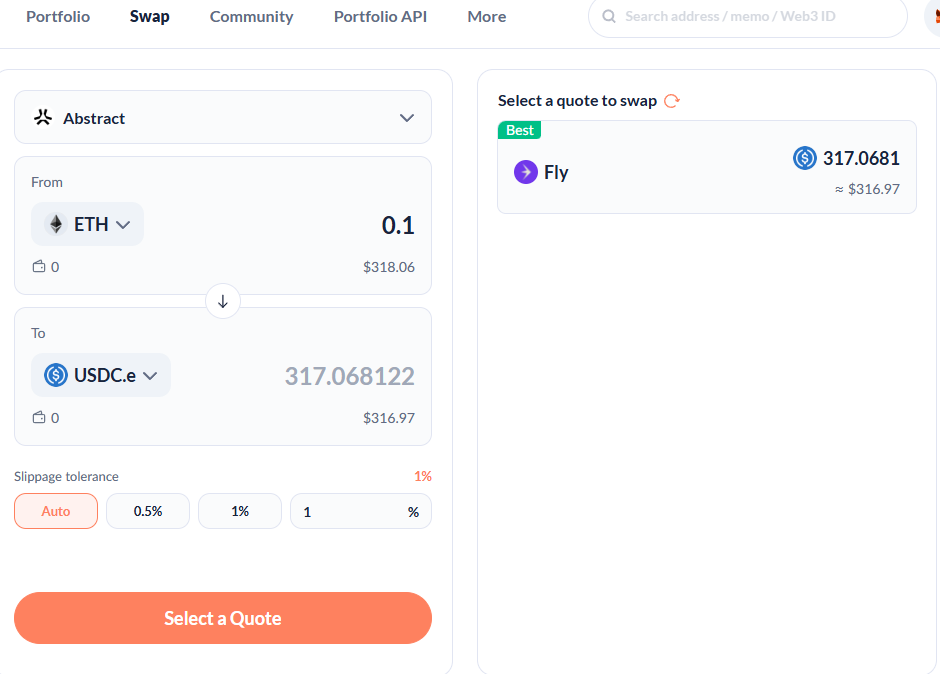Open the ETH token selector
The width and height of the screenshot is (940, 674).
pyautogui.click(x=88, y=224)
